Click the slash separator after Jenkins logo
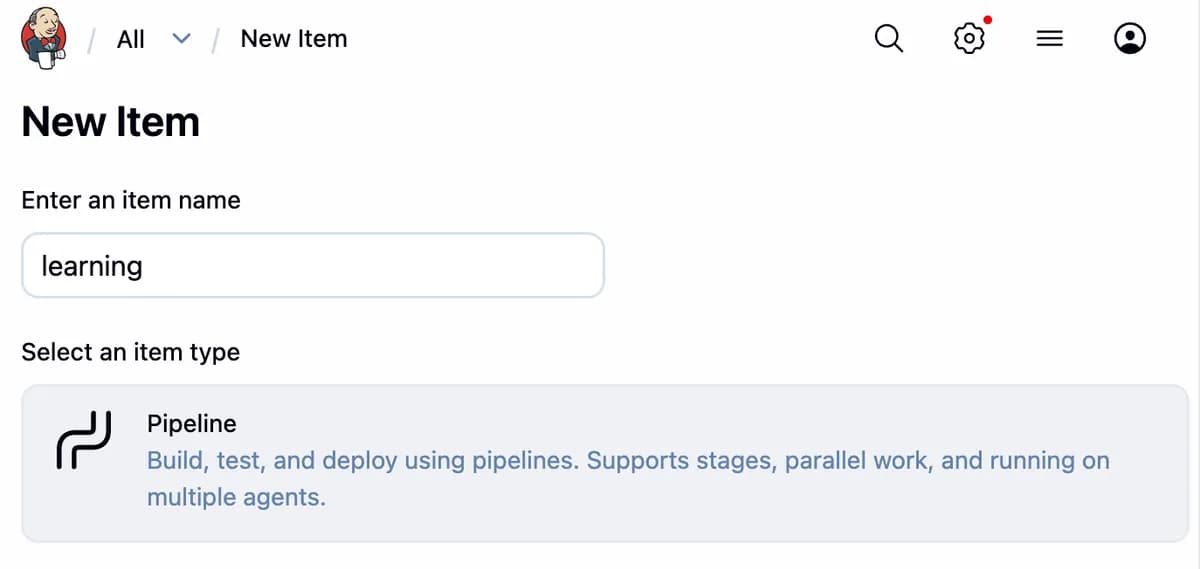Viewport: 1200px width, 569px height. (x=92, y=40)
